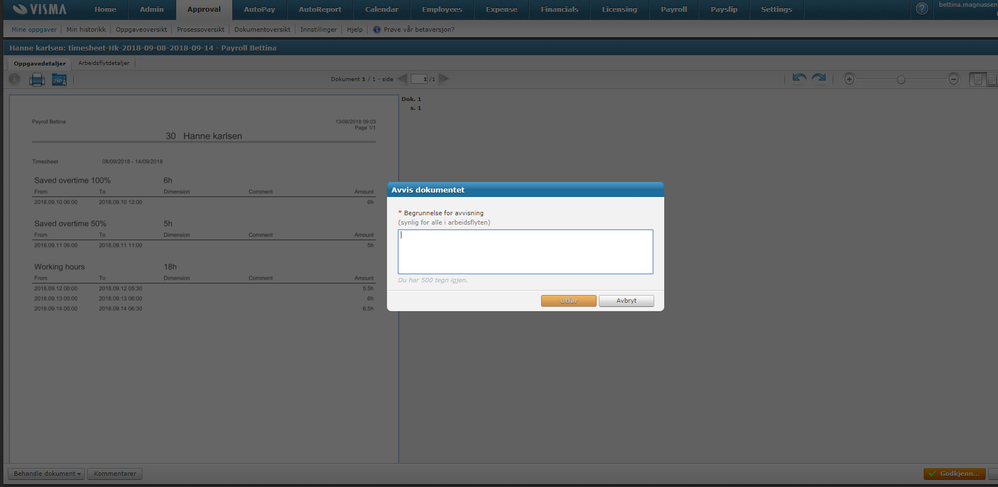Open the Home tab
Image resolution: width=998 pixels, height=487 pixels.
[106, 10]
